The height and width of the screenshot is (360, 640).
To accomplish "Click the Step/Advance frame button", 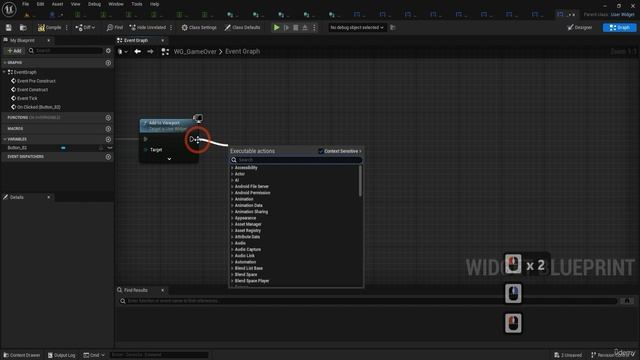I will click(x=286, y=27).
